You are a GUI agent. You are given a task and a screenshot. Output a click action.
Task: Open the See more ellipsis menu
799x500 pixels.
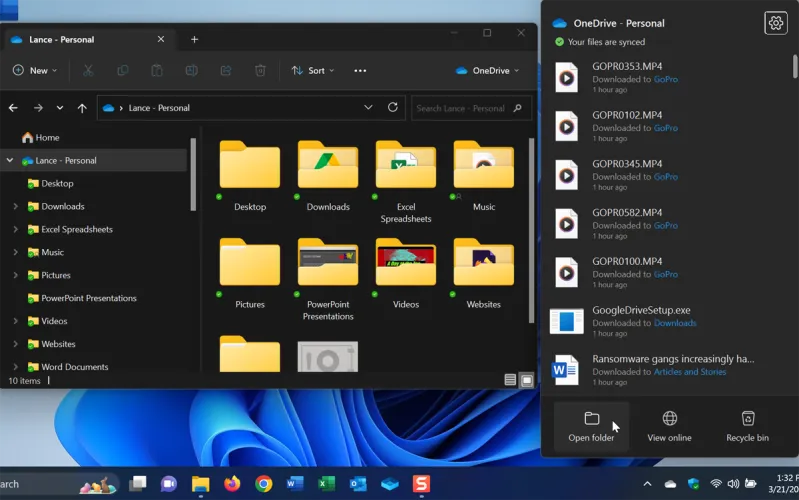pyautogui.click(x=360, y=71)
